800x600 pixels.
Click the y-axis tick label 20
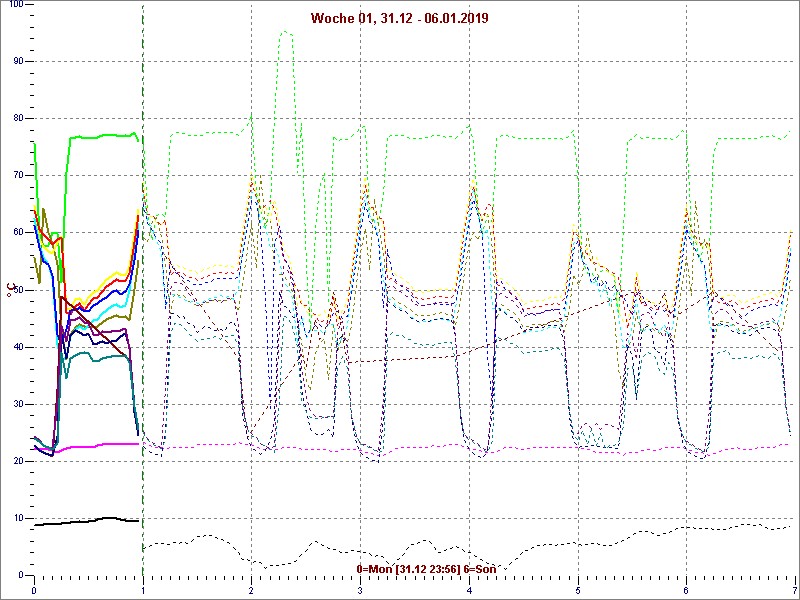18,462
